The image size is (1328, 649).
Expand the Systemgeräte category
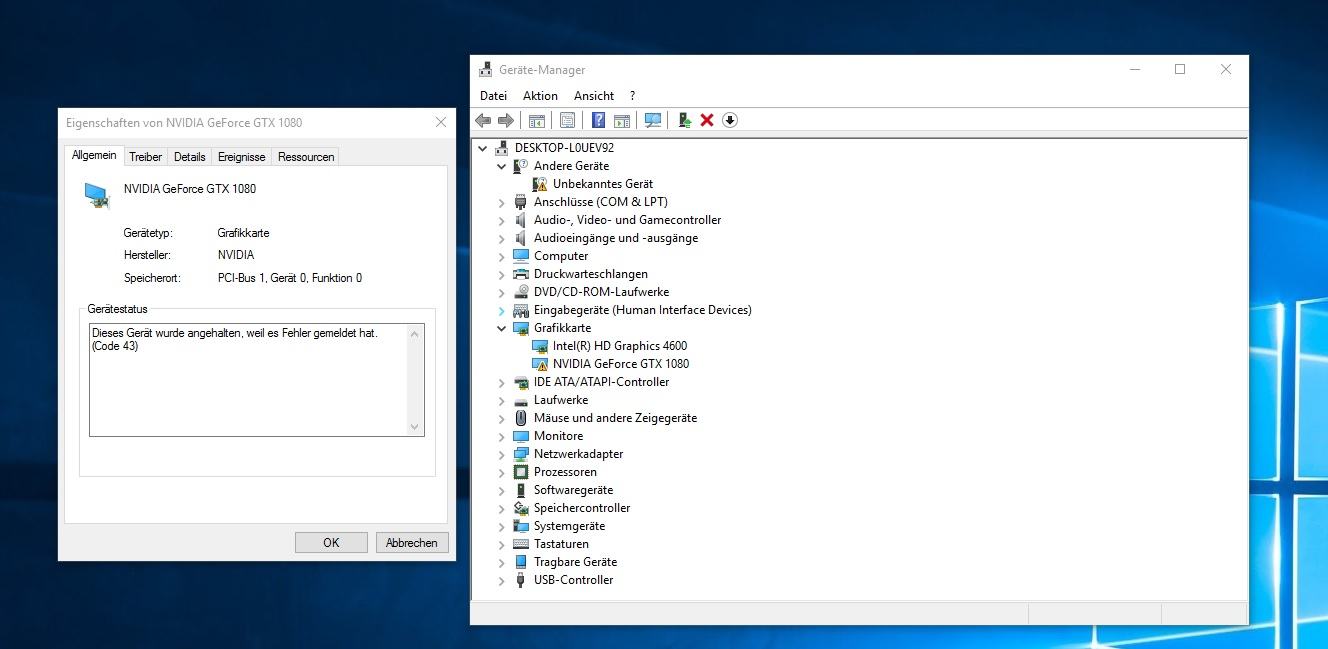pyautogui.click(x=502, y=526)
